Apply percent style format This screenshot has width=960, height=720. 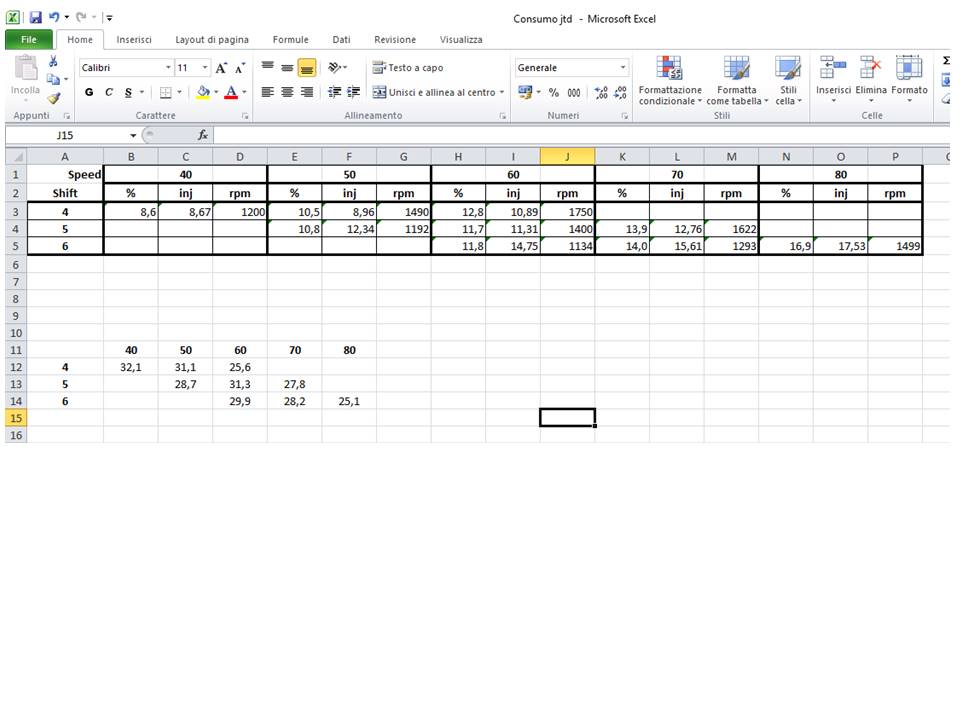click(x=553, y=92)
